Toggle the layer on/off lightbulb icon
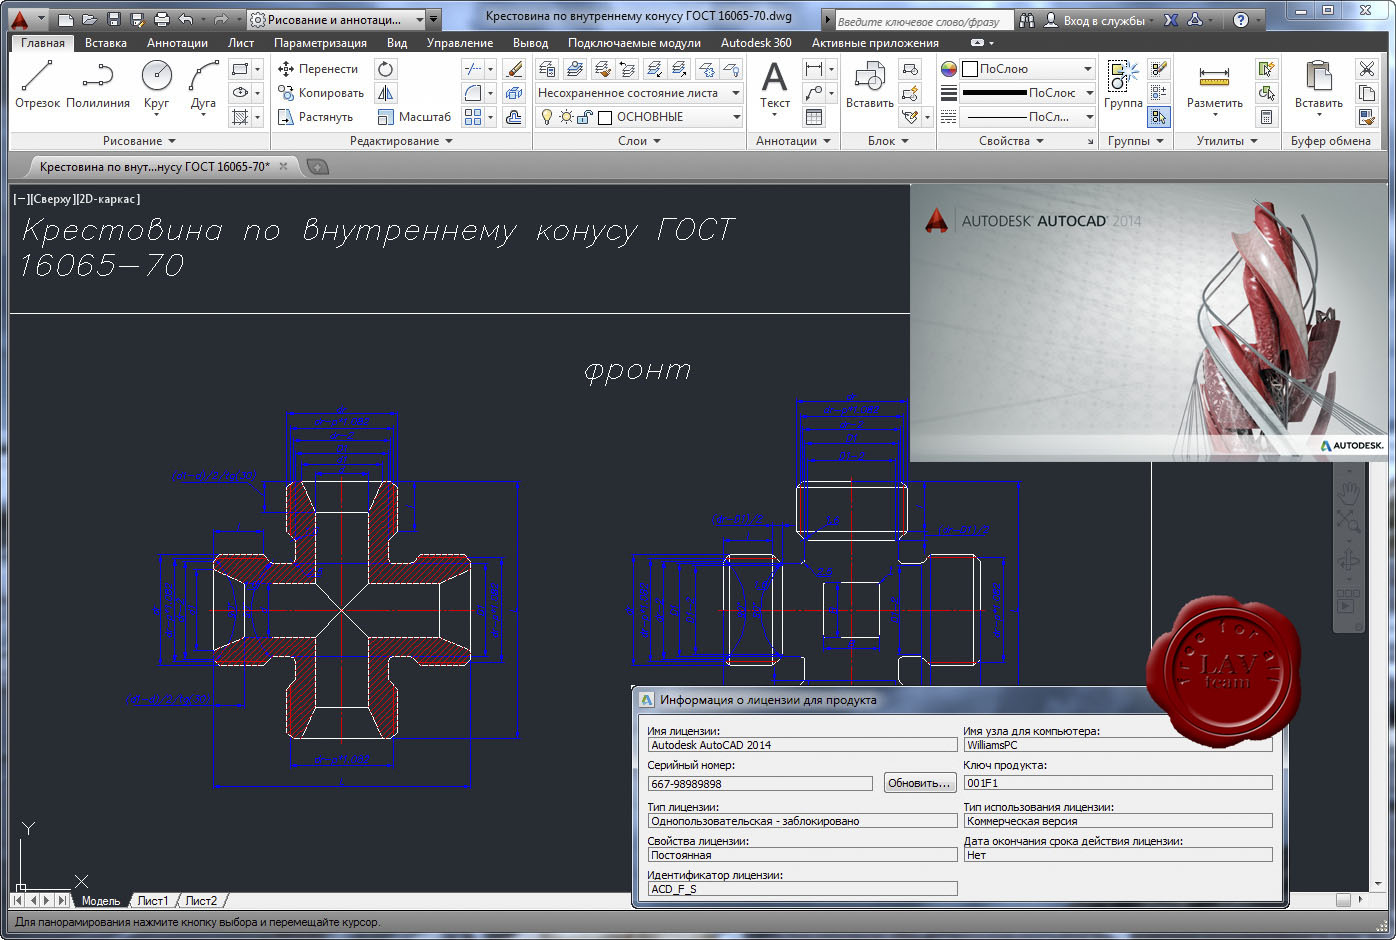The height and width of the screenshot is (940, 1396). click(x=547, y=117)
